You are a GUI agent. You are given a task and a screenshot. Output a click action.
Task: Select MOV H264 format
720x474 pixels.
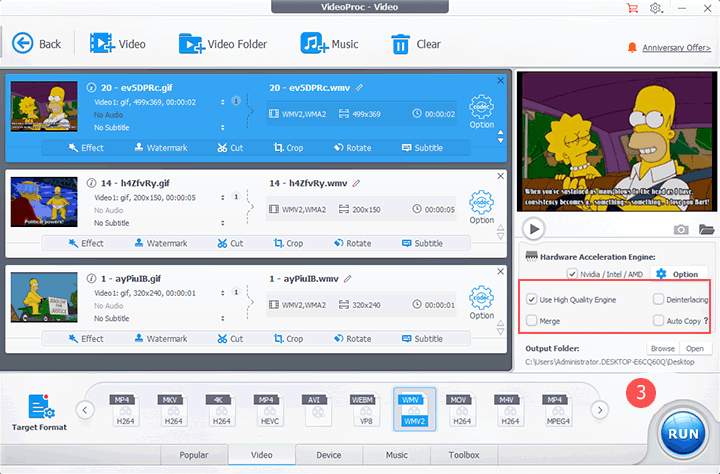click(462, 410)
